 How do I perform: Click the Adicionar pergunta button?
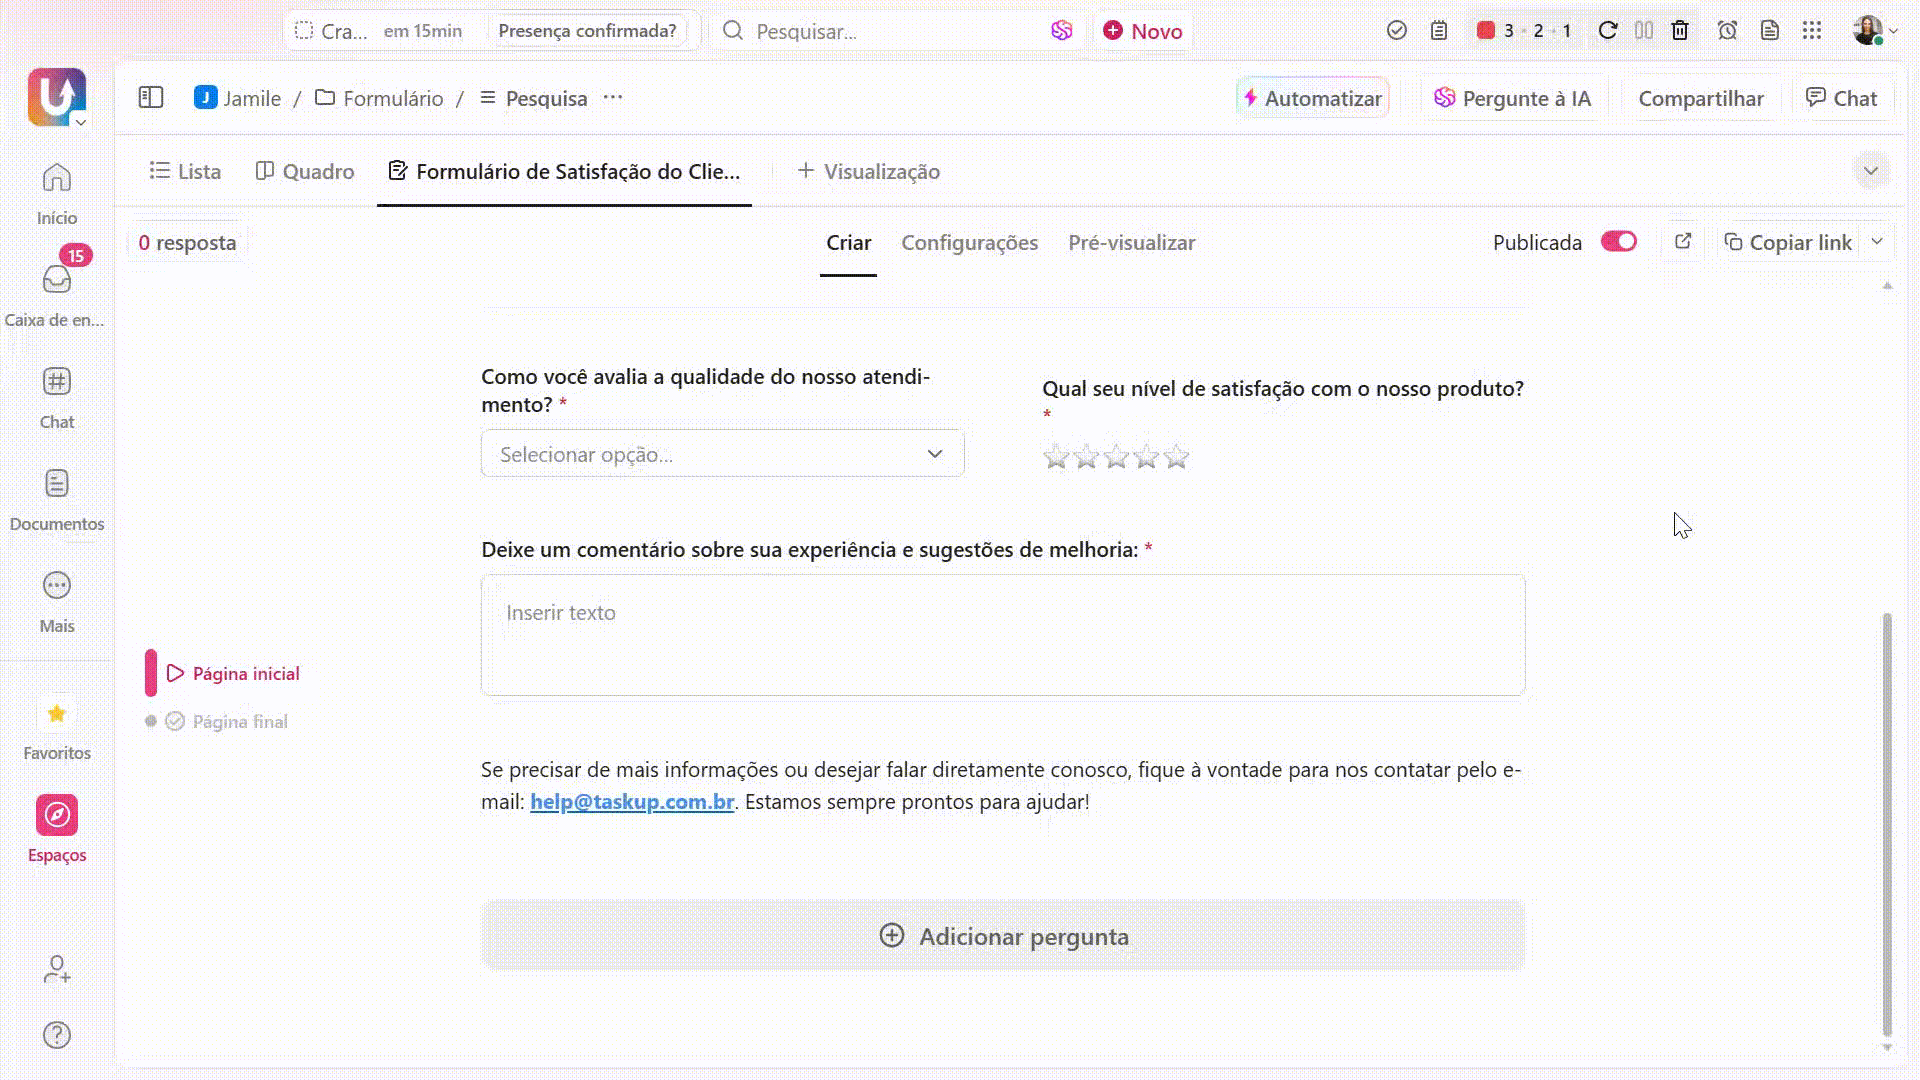pos(1003,936)
